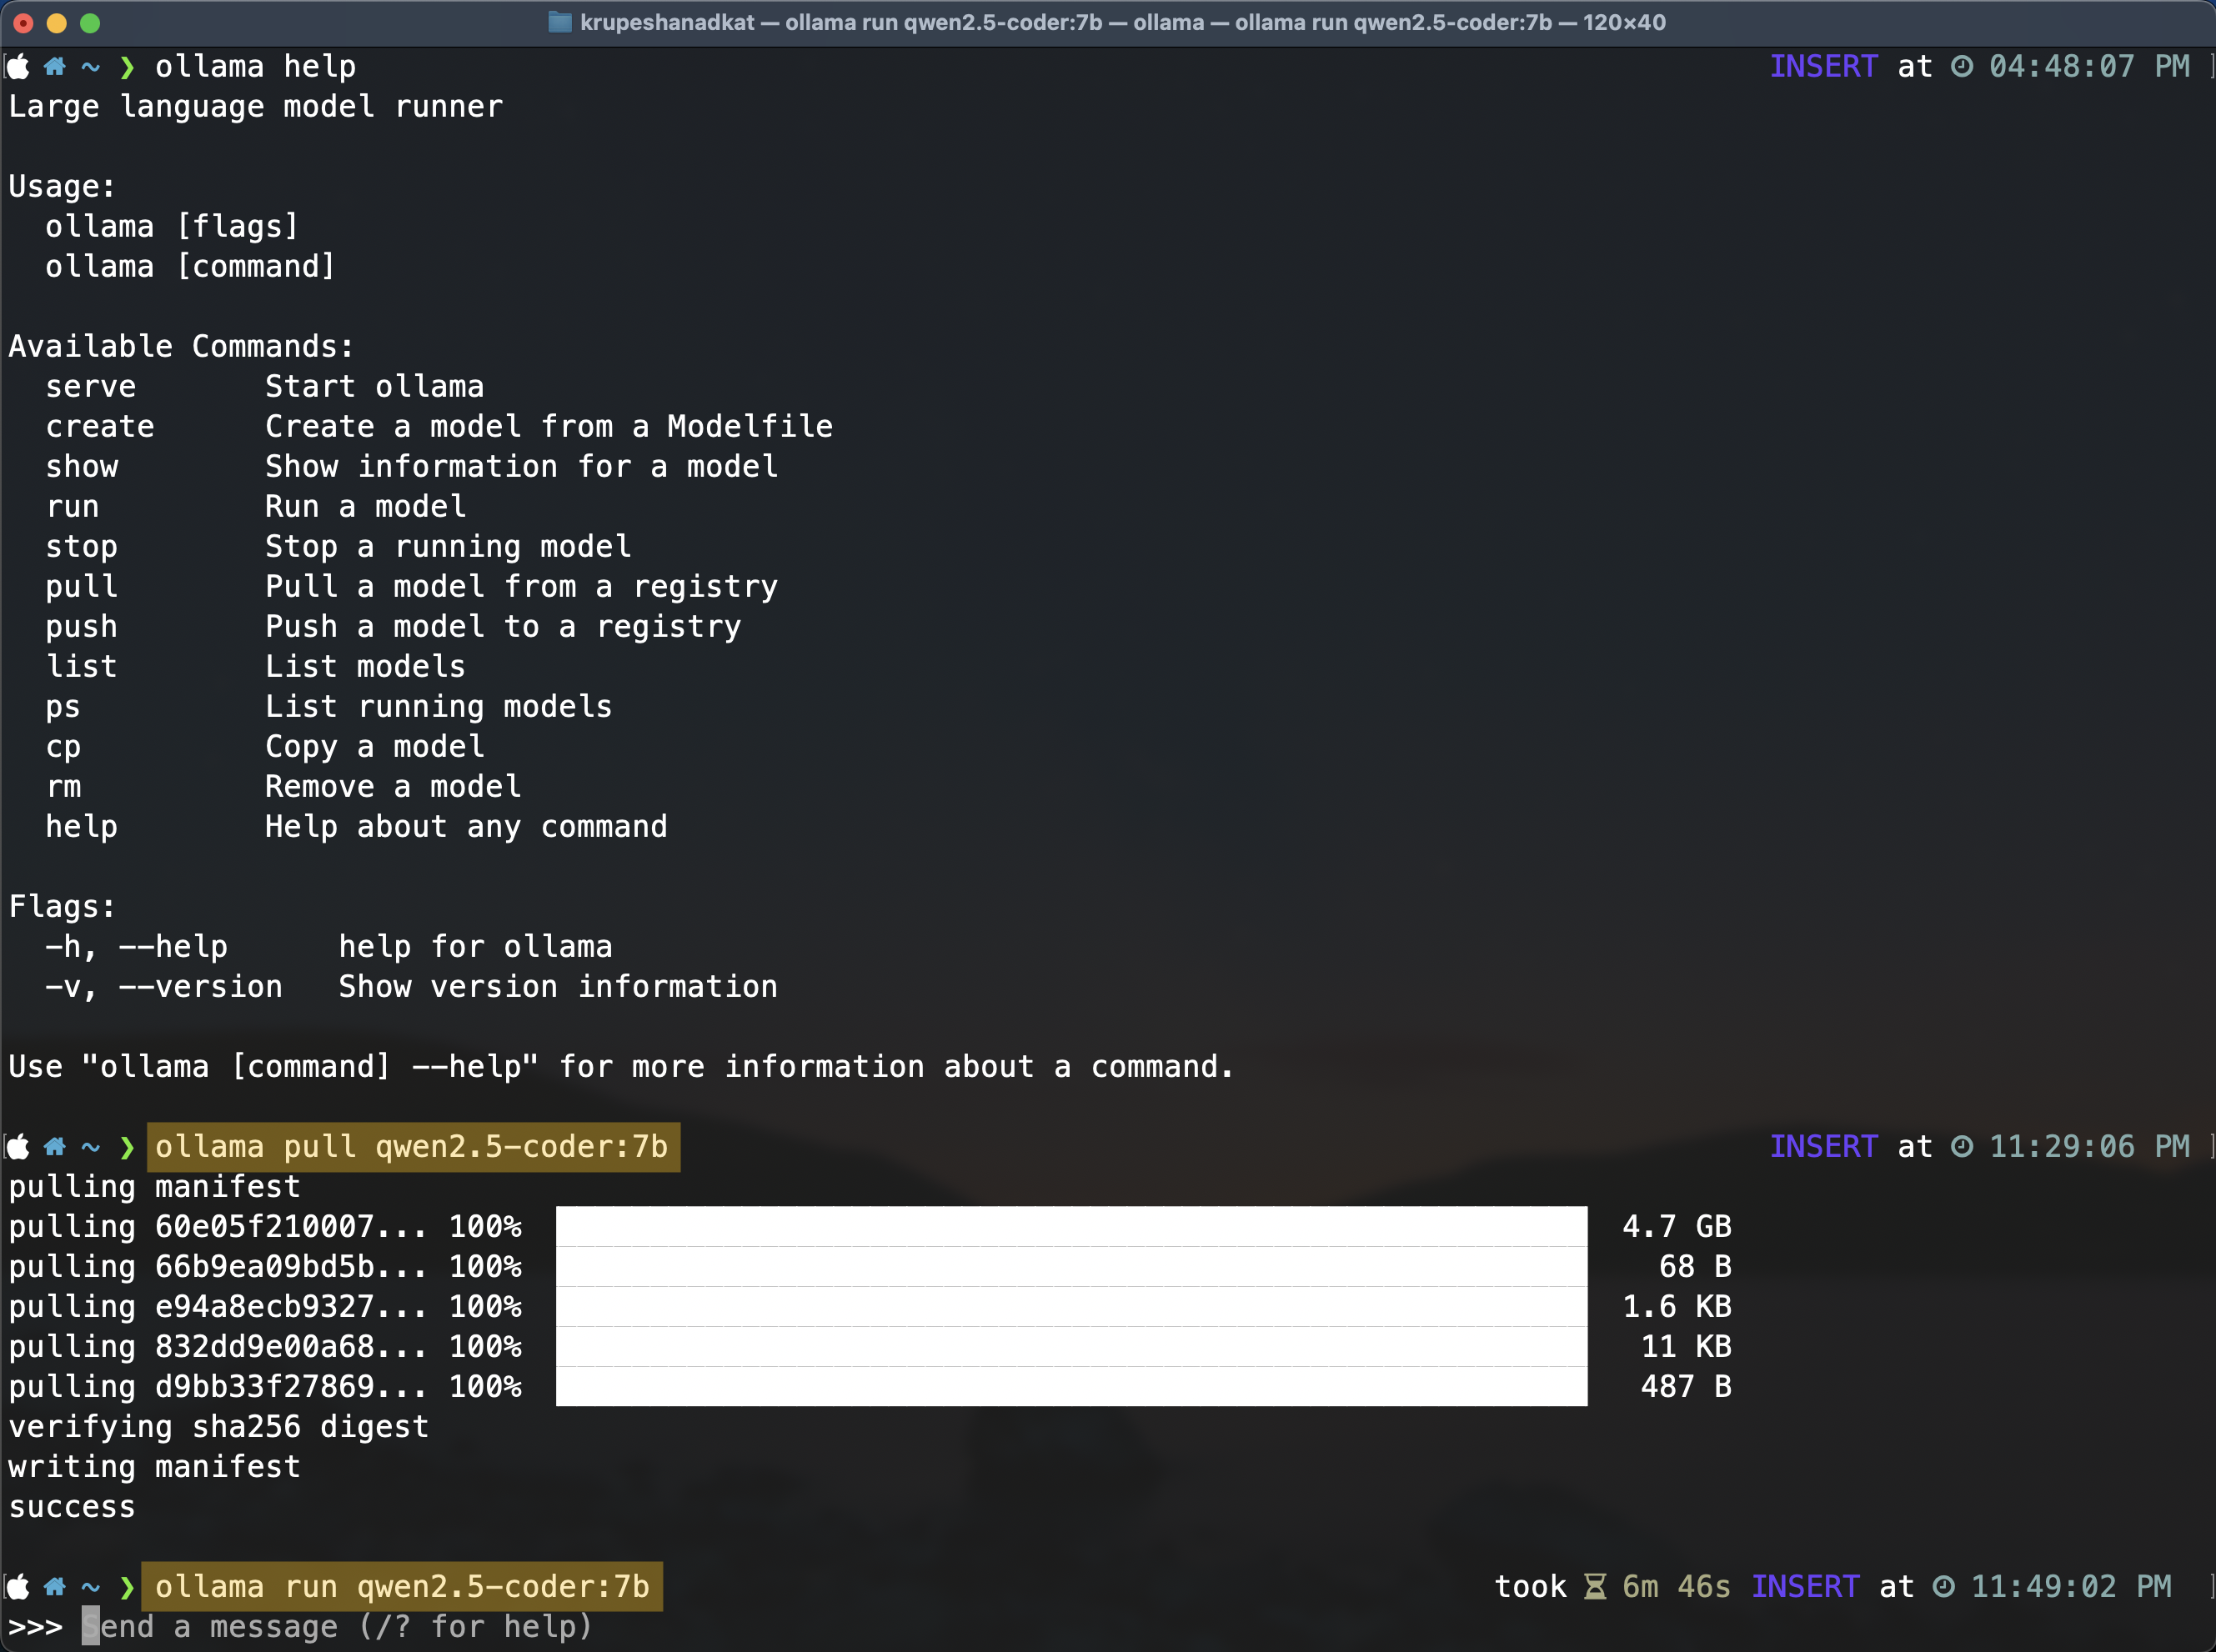Click the 'help' command name in the list
Screen dimensions: 2216x1652
click(82, 827)
